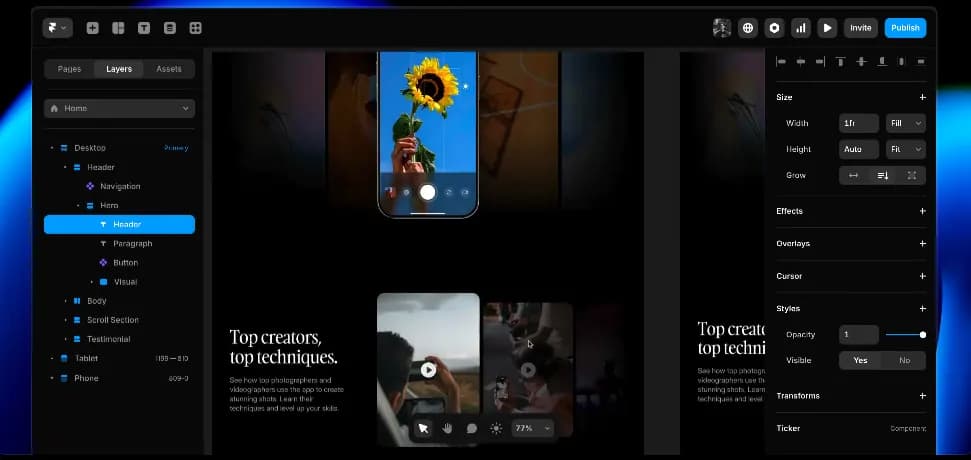This screenshot has height=460, width=971.
Task: Click the align left icon
Action: 781,61
